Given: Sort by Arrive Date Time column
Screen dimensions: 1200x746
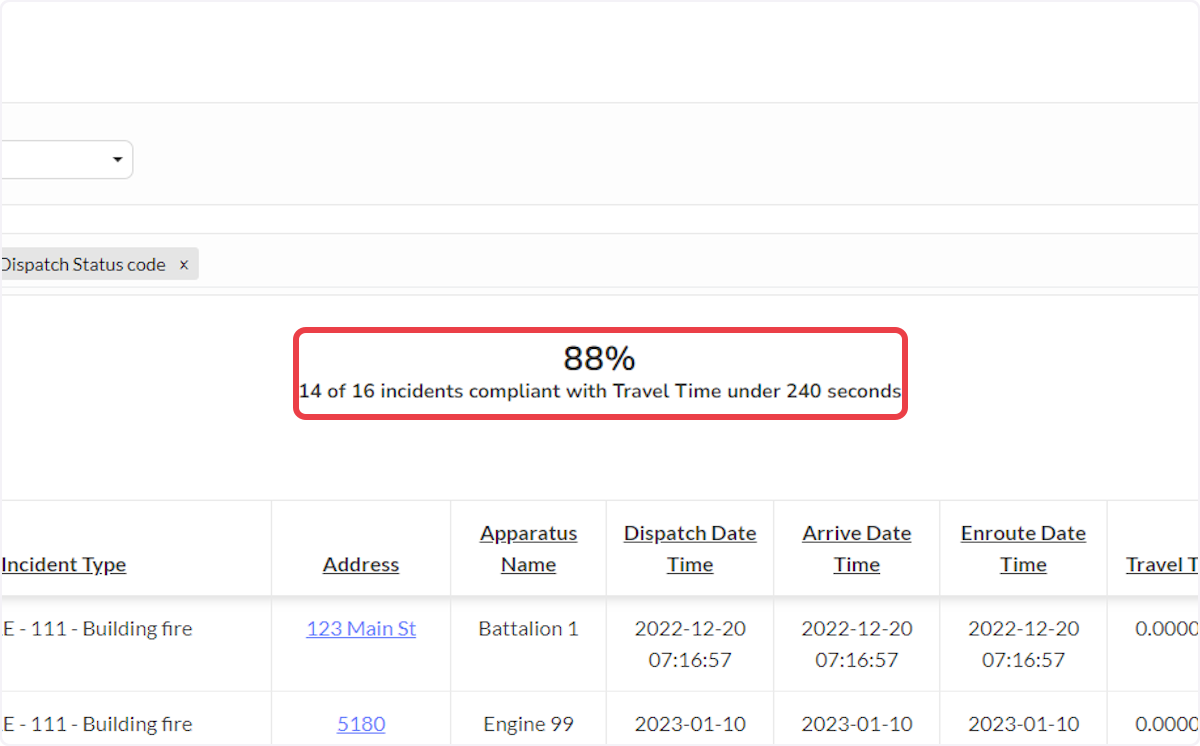Looking at the screenshot, I should (857, 549).
